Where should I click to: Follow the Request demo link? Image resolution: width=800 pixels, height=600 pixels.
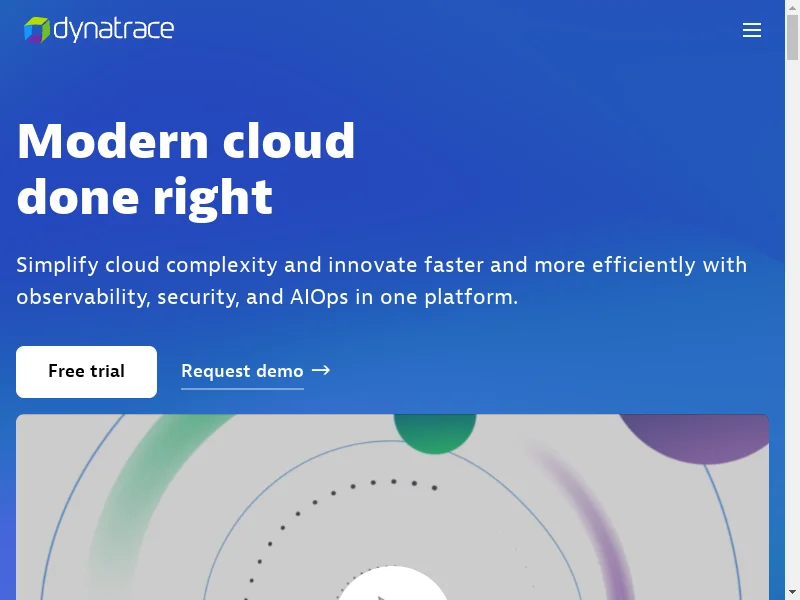click(x=242, y=371)
